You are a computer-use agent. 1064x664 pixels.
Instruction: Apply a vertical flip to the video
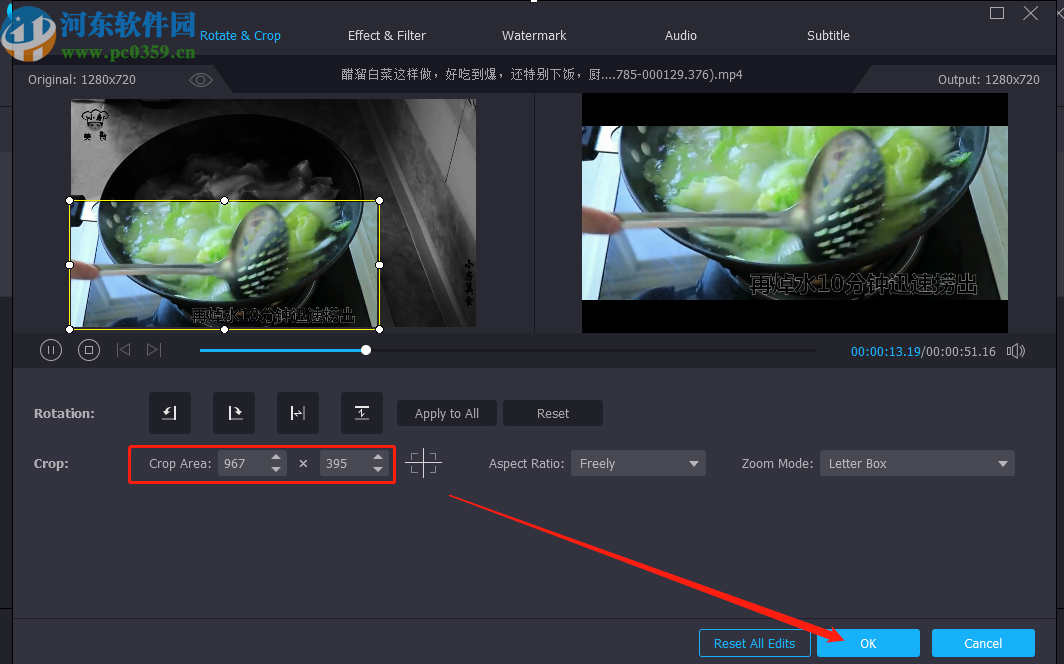361,413
